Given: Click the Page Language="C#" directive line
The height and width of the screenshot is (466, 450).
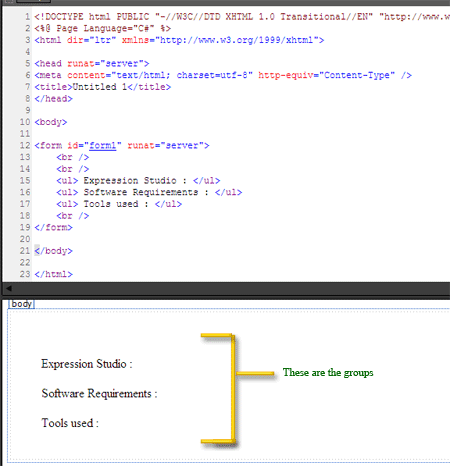Looking at the screenshot, I should point(103,29).
